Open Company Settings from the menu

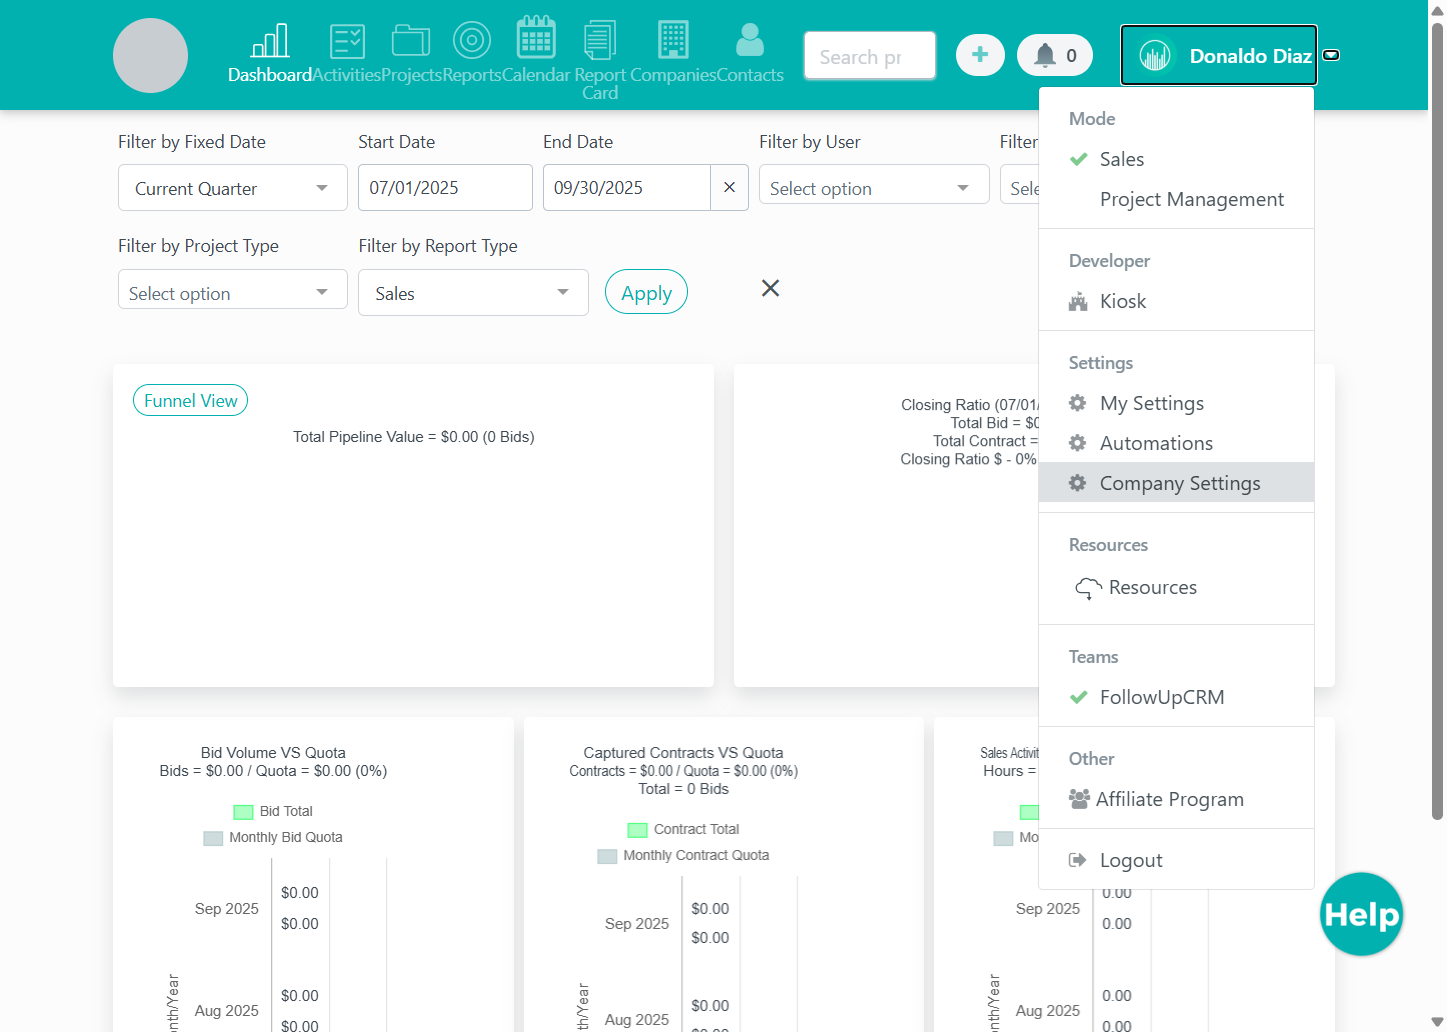pos(1176,483)
